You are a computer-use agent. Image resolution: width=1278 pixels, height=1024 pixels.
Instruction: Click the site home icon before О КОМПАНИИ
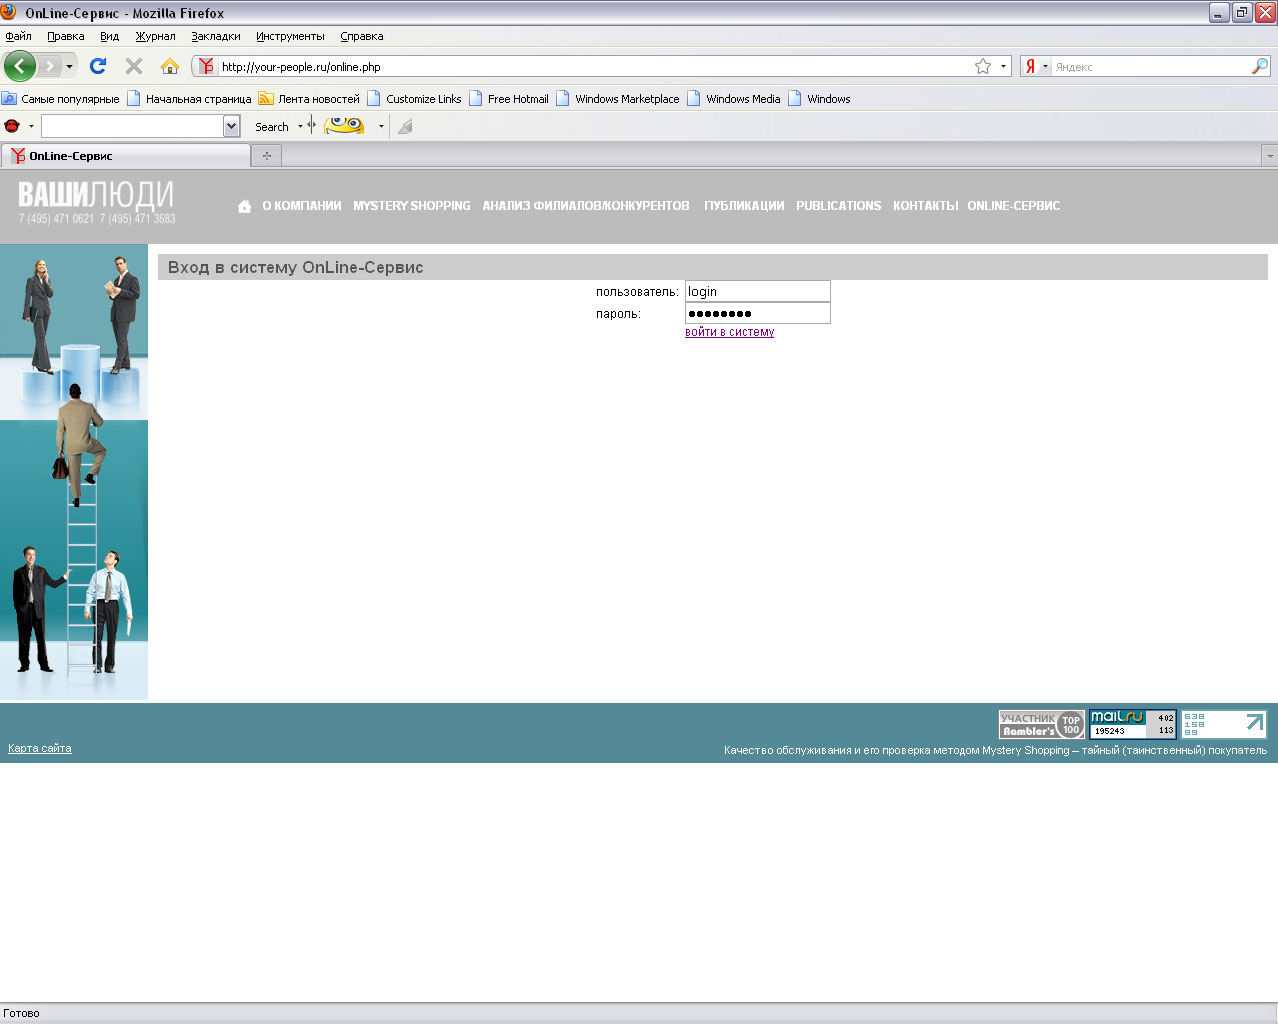[244, 206]
